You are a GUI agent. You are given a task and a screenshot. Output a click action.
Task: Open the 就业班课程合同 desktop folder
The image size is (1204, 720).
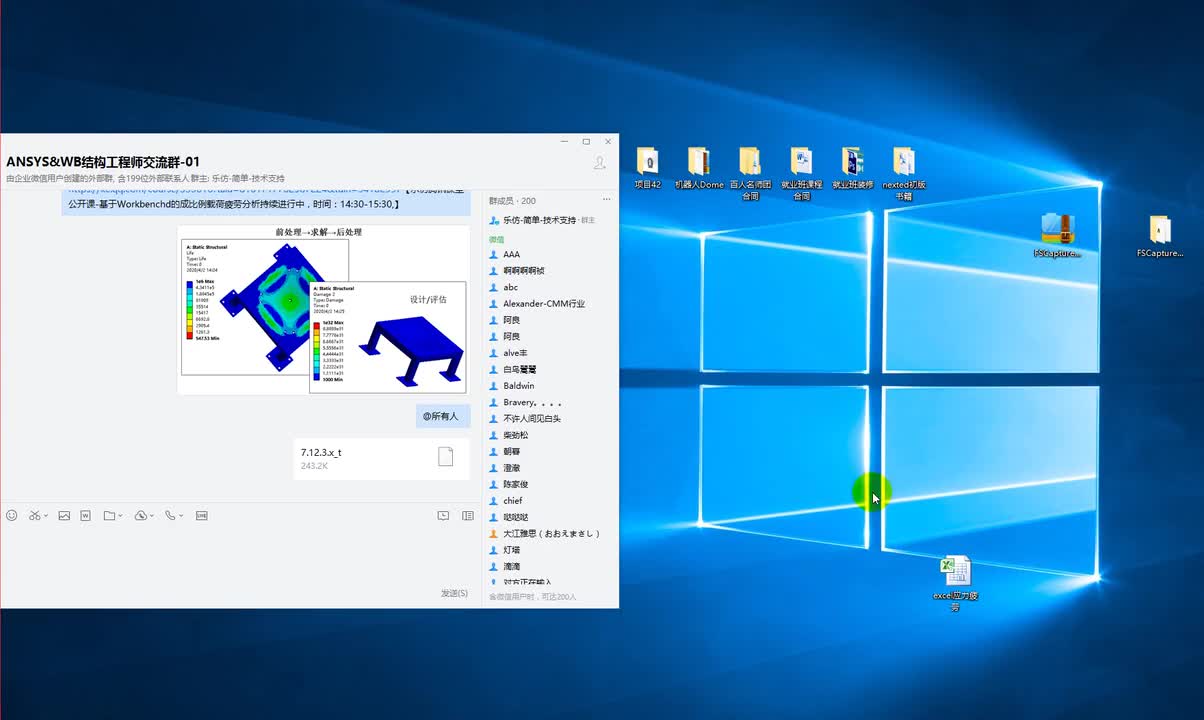click(801, 174)
